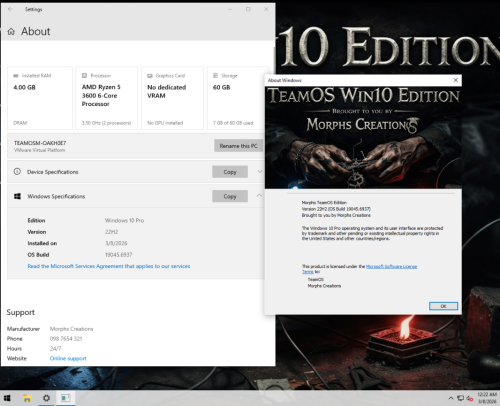Screen dimensions: 500x406
Task: Open File Explorer from the taskbar
Action: coord(27,398)
